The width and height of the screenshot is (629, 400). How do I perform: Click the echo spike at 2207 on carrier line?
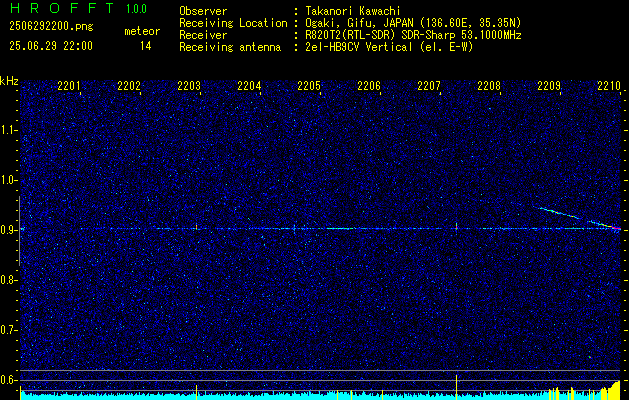click(457, 227)
